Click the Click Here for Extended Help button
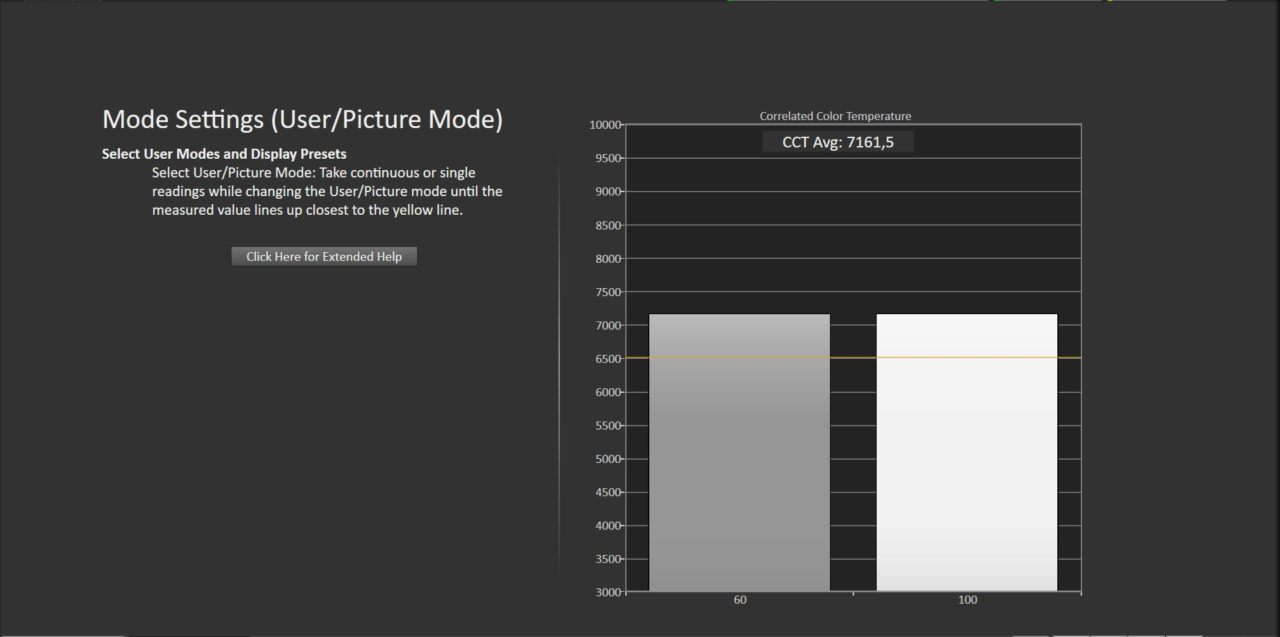1280x637 pixels. pyautogui.click(x=324, y=257)
